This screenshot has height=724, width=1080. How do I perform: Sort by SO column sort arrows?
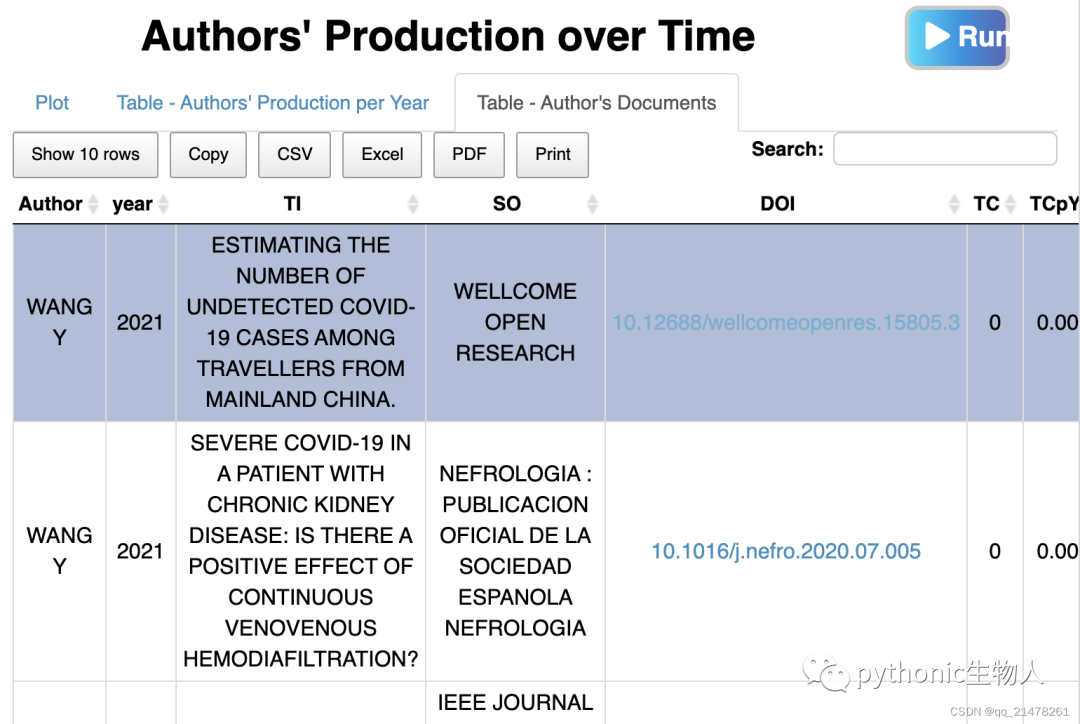pyautogui.click(x=592, y=204)
